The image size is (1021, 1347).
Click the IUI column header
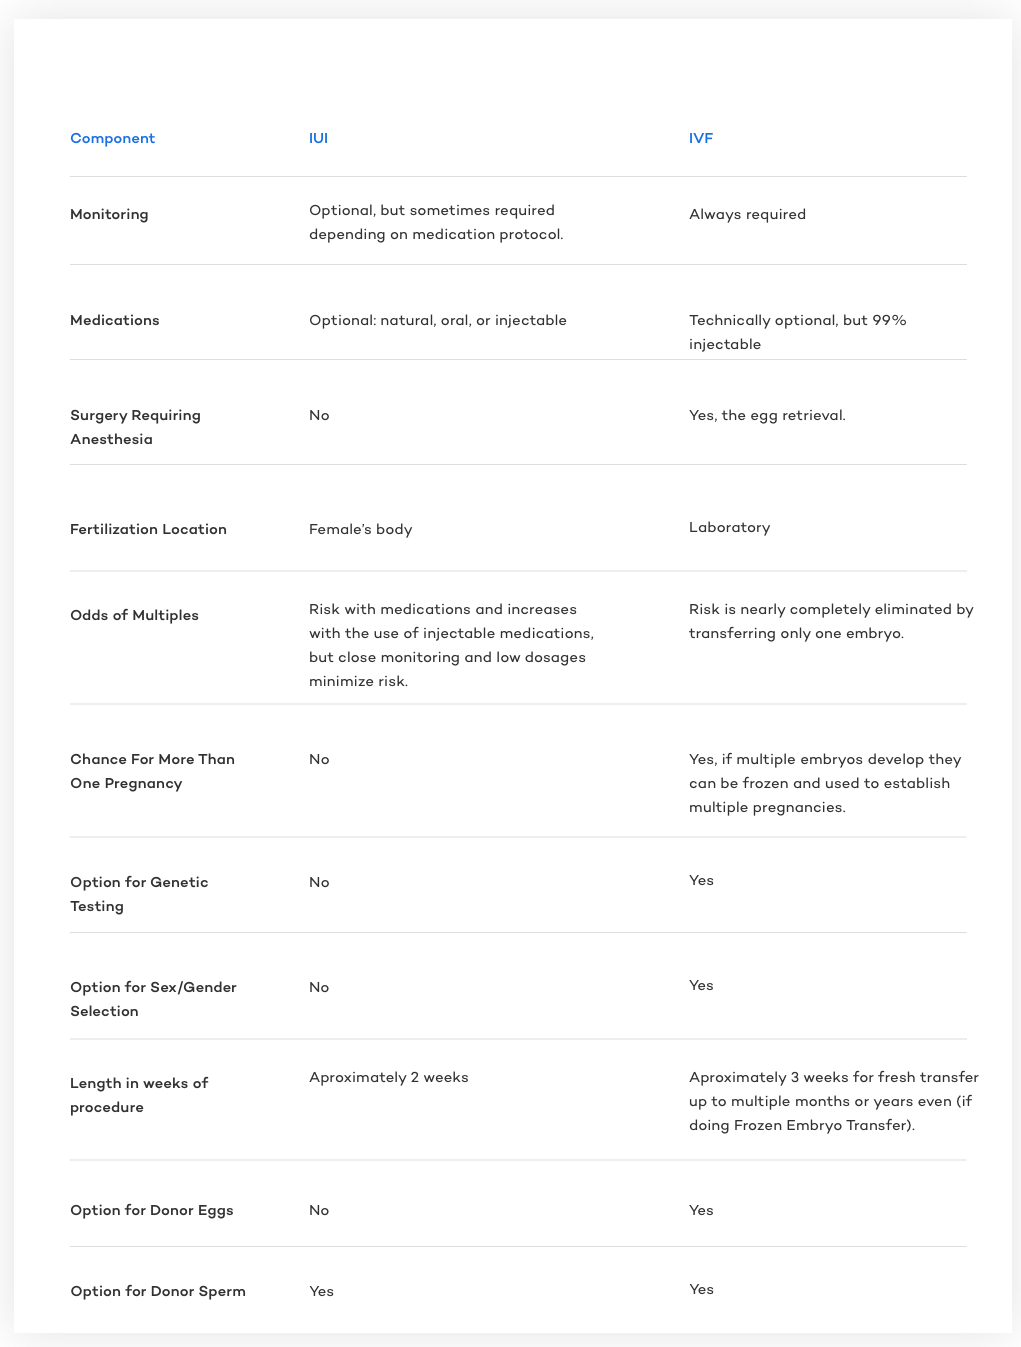tap(318, 138)
